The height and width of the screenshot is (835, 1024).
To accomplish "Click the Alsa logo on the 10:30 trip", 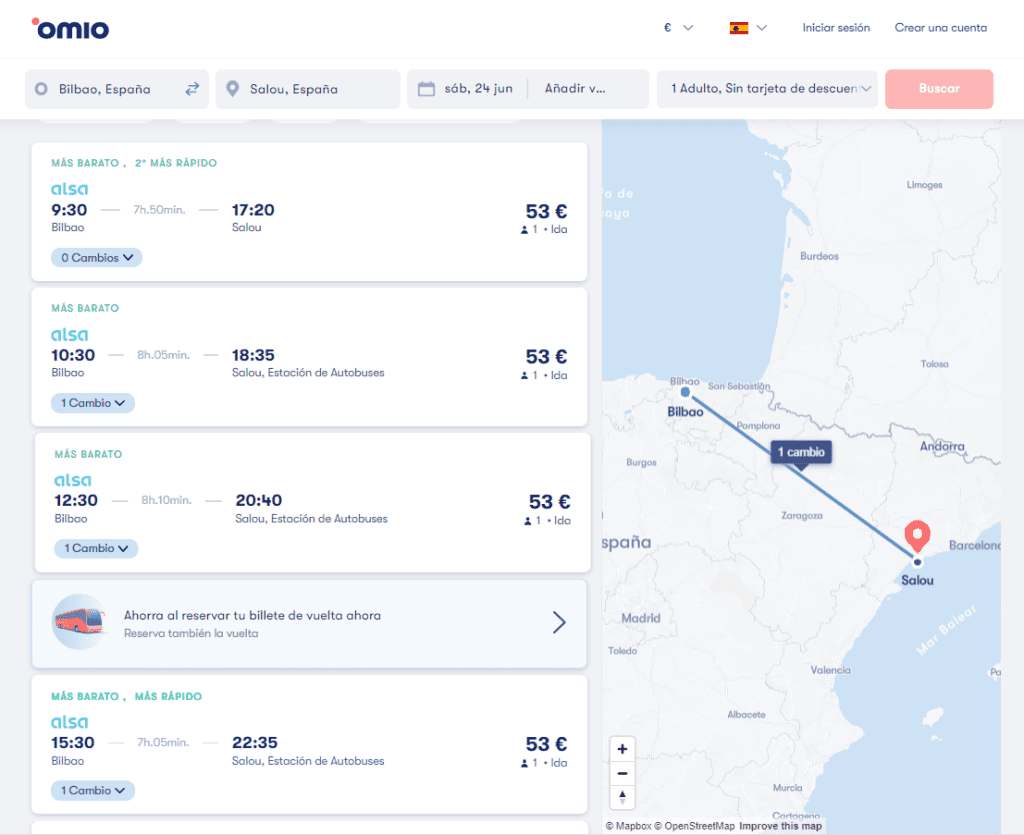I will (69, 335).
